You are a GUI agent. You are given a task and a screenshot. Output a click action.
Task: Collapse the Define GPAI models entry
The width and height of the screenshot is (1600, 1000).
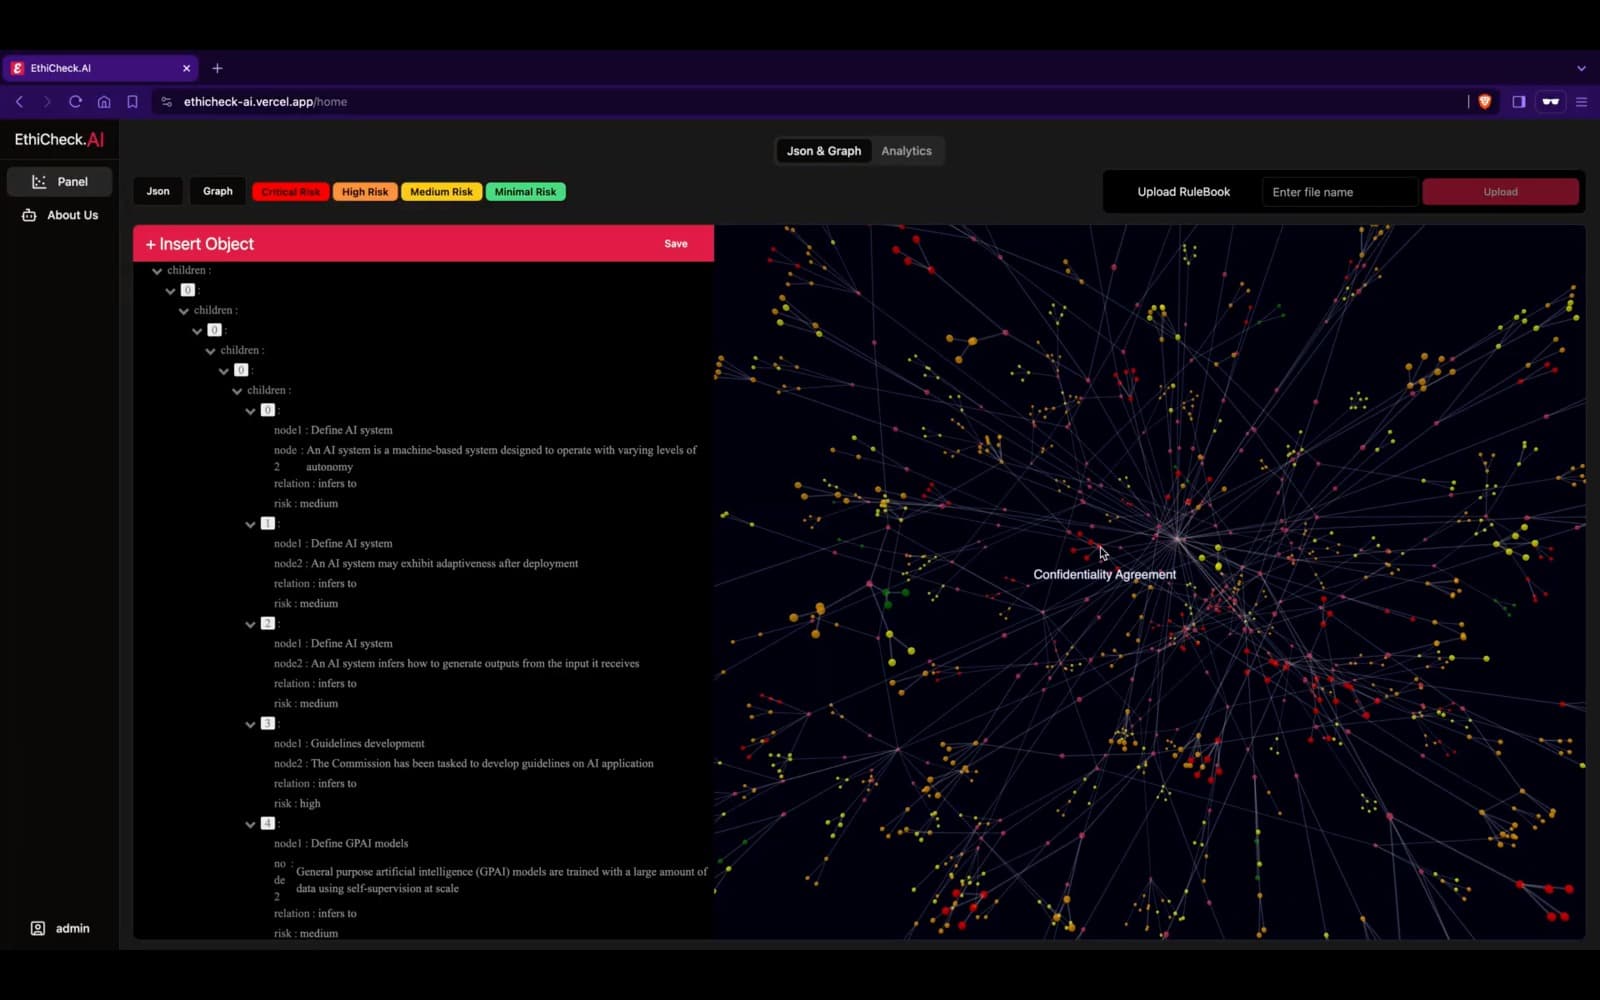tap(250, 823)
